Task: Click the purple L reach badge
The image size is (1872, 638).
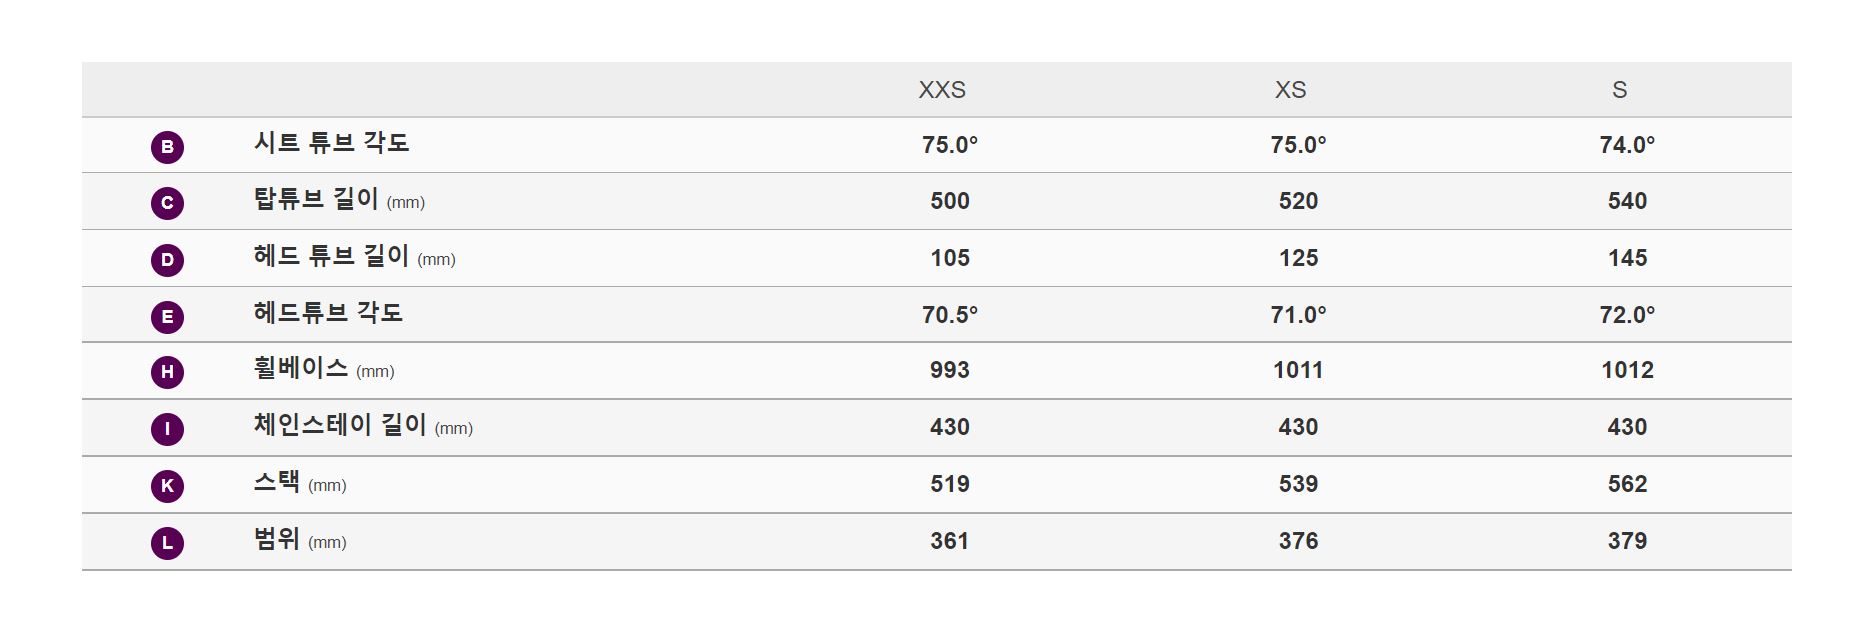Action: tap(167, 543)
